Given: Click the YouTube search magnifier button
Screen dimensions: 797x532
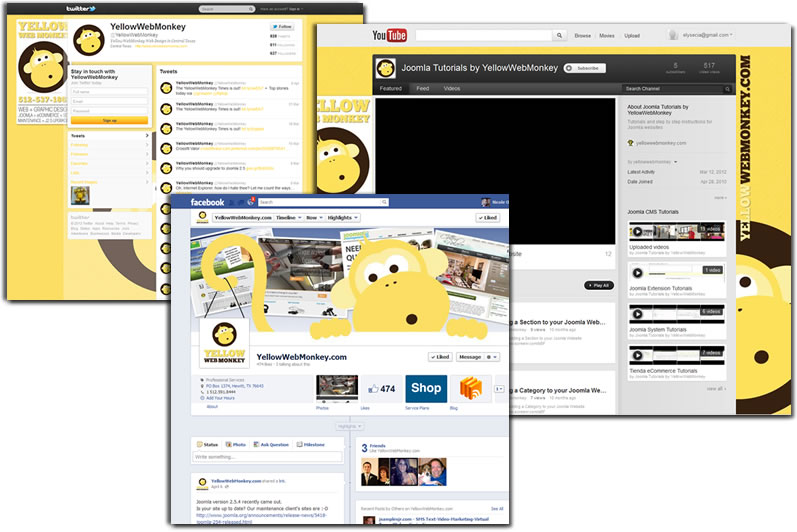Looking at the screenshot, I should coord(559,36).
